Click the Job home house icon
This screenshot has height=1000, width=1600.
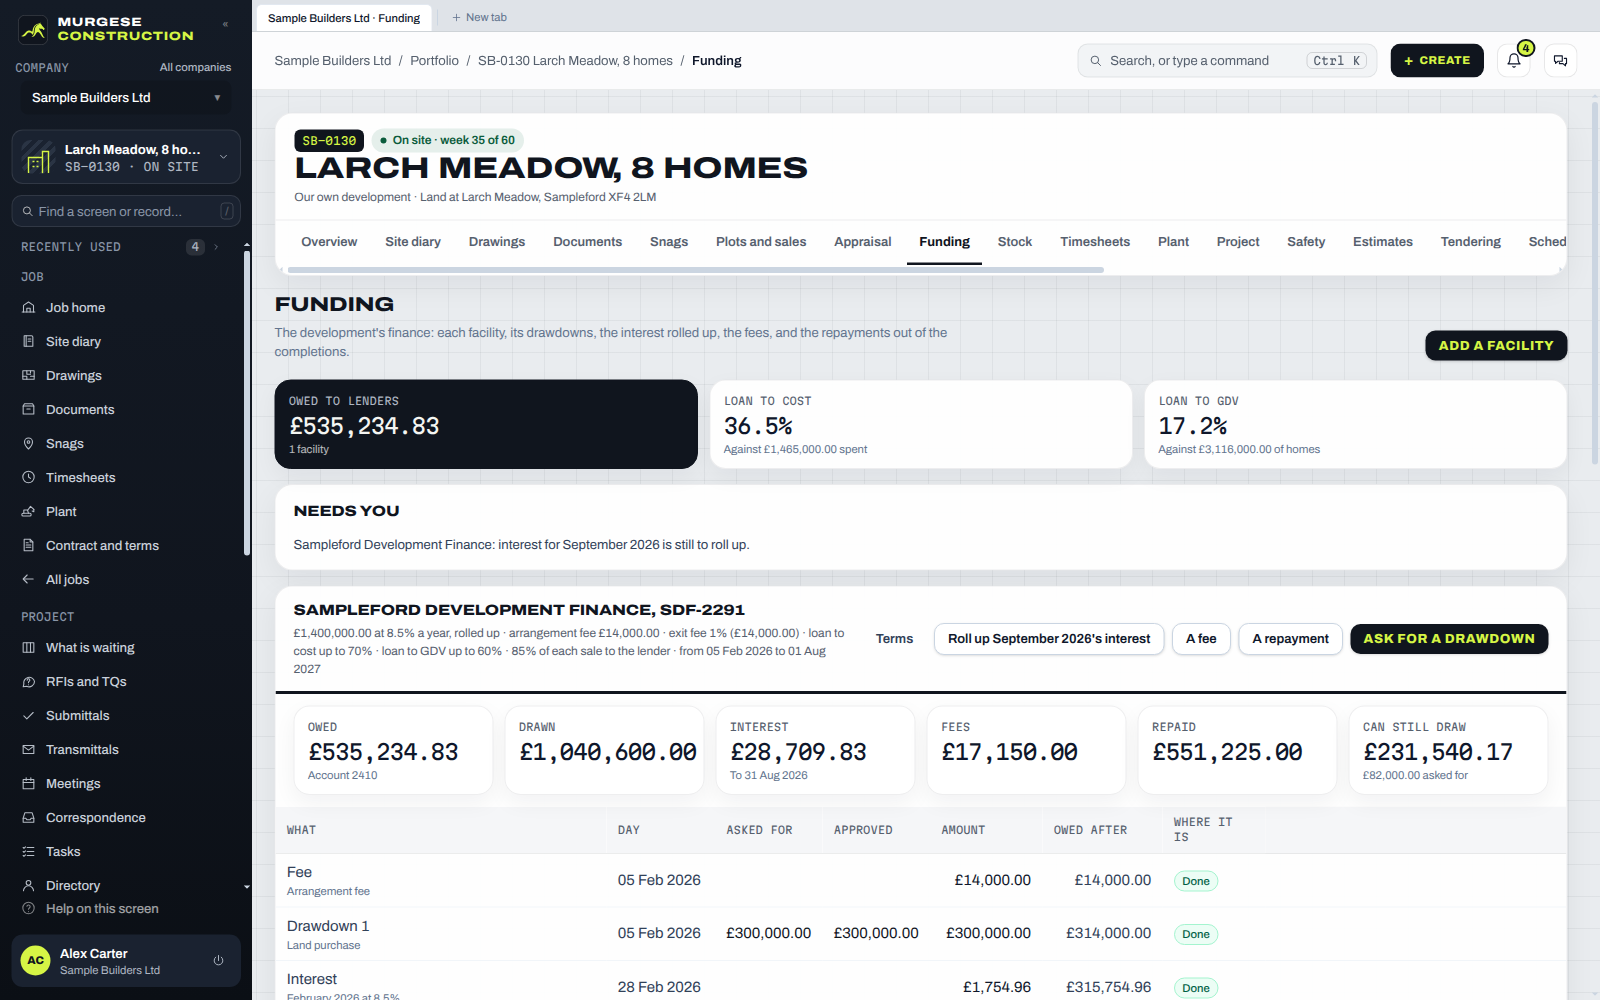(x=28, y=308)
